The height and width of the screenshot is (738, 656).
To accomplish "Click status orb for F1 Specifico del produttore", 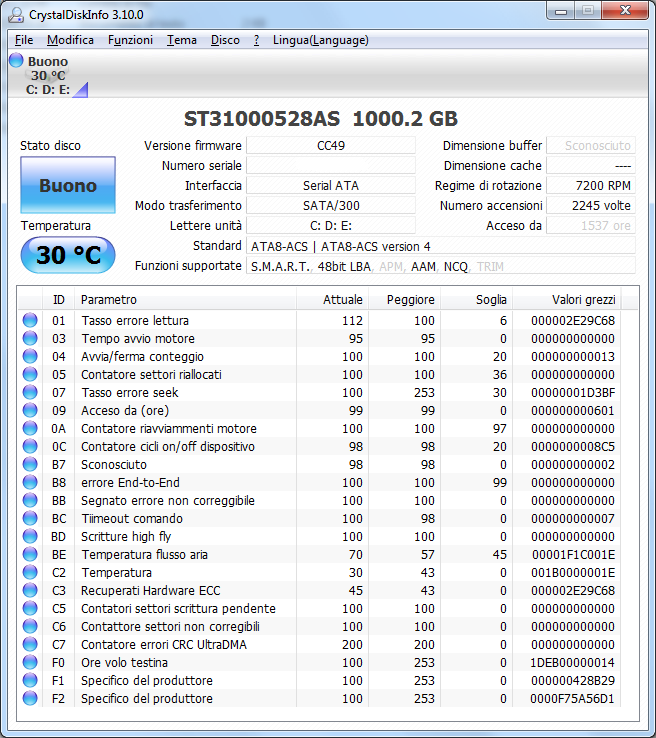I will pyautogui.click(x=30, y=680).
